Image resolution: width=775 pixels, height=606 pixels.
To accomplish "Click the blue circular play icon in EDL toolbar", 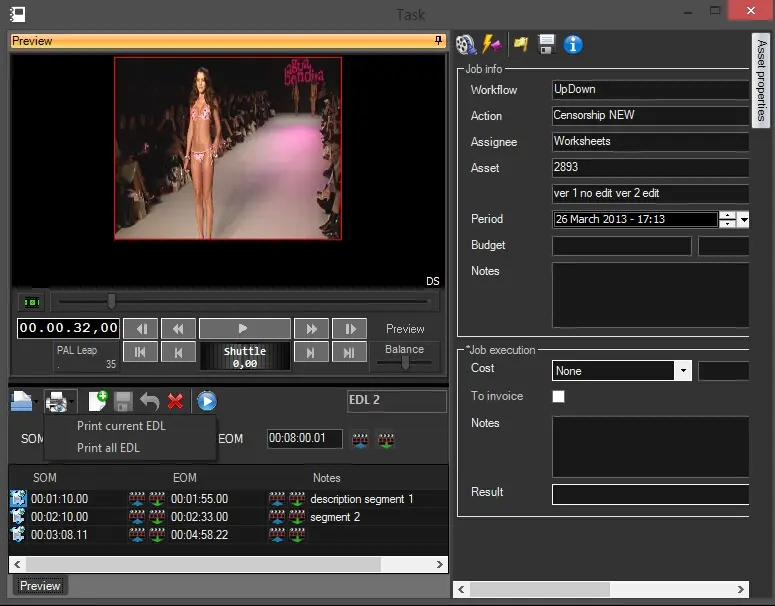I will pos(206,401).
